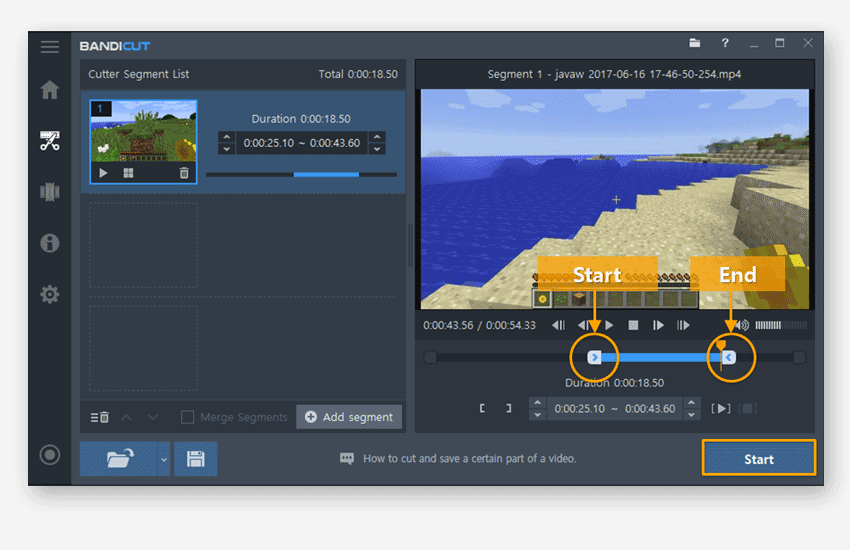Image resolution: width=850 pixels, height=550 pixels.
Task: Click the 'Duration 0:00:18.50' label in segment list
Action: pos(301,119)
